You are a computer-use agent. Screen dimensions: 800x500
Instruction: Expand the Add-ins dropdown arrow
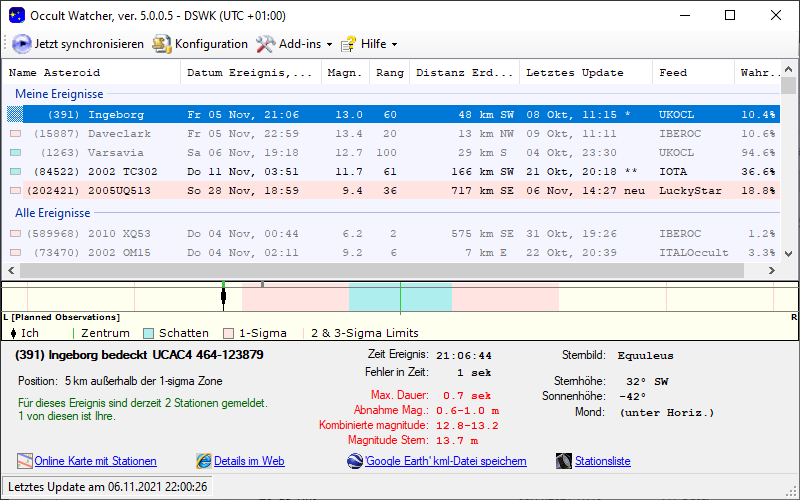[329, 45]
